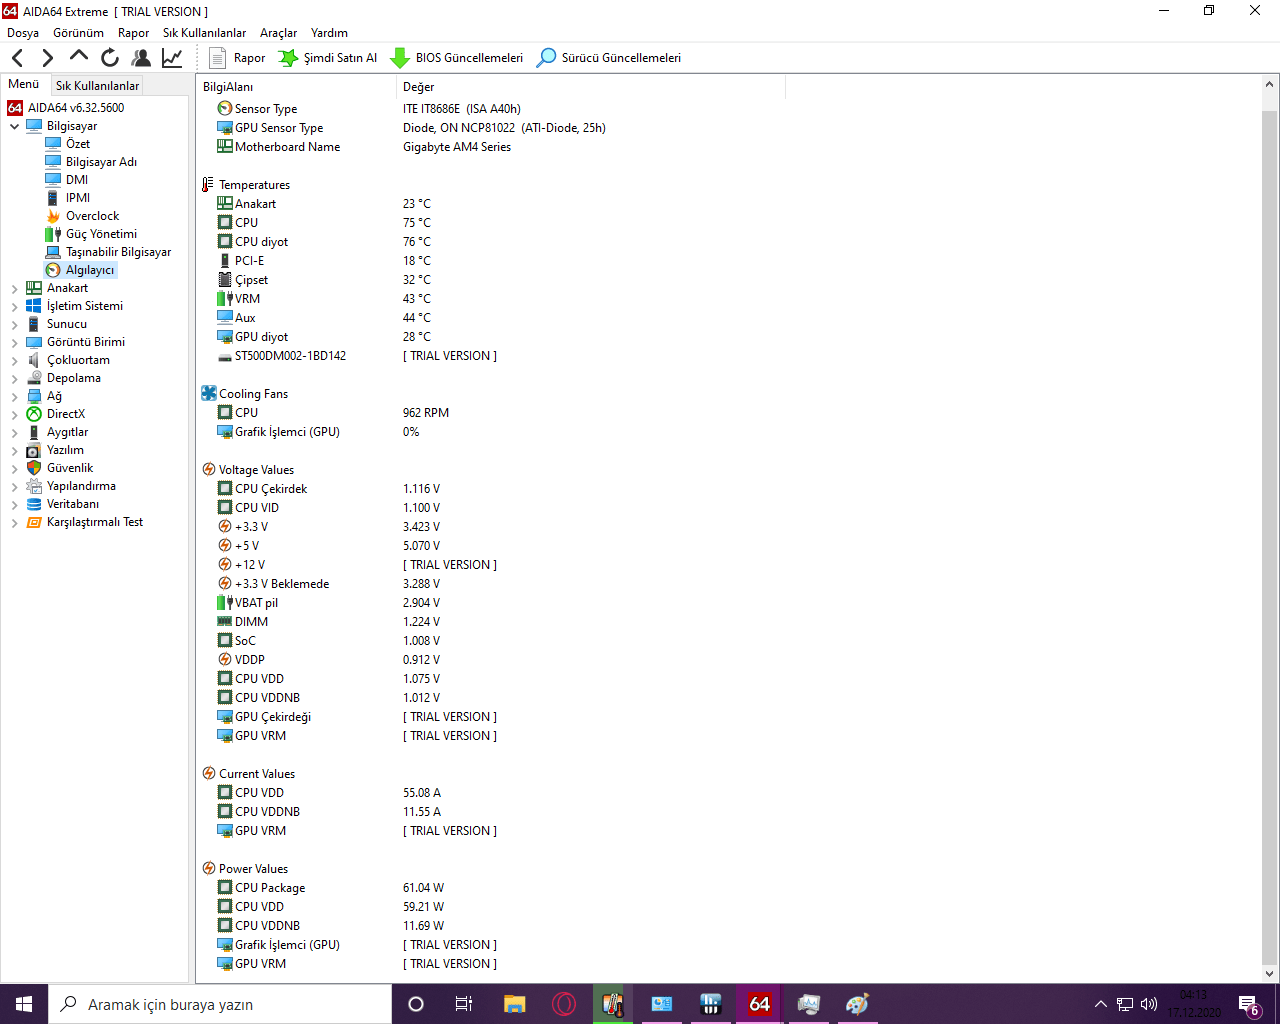Select the Motherboard Name row
This screenshot has width=1280, height=1024.
click(x=287, y=147)
